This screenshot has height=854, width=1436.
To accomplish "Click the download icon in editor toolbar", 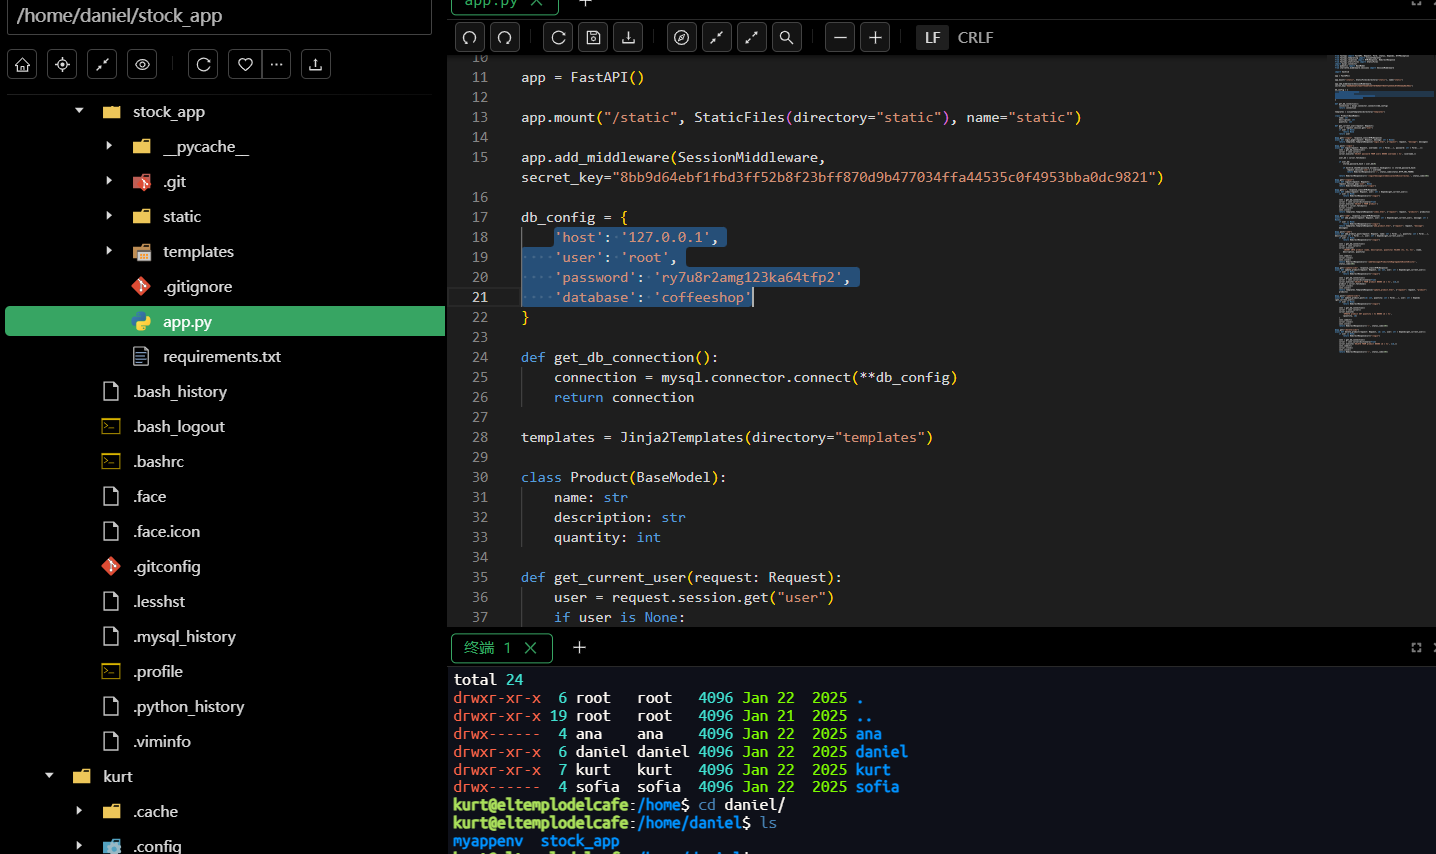I will [x=628, y=38].
